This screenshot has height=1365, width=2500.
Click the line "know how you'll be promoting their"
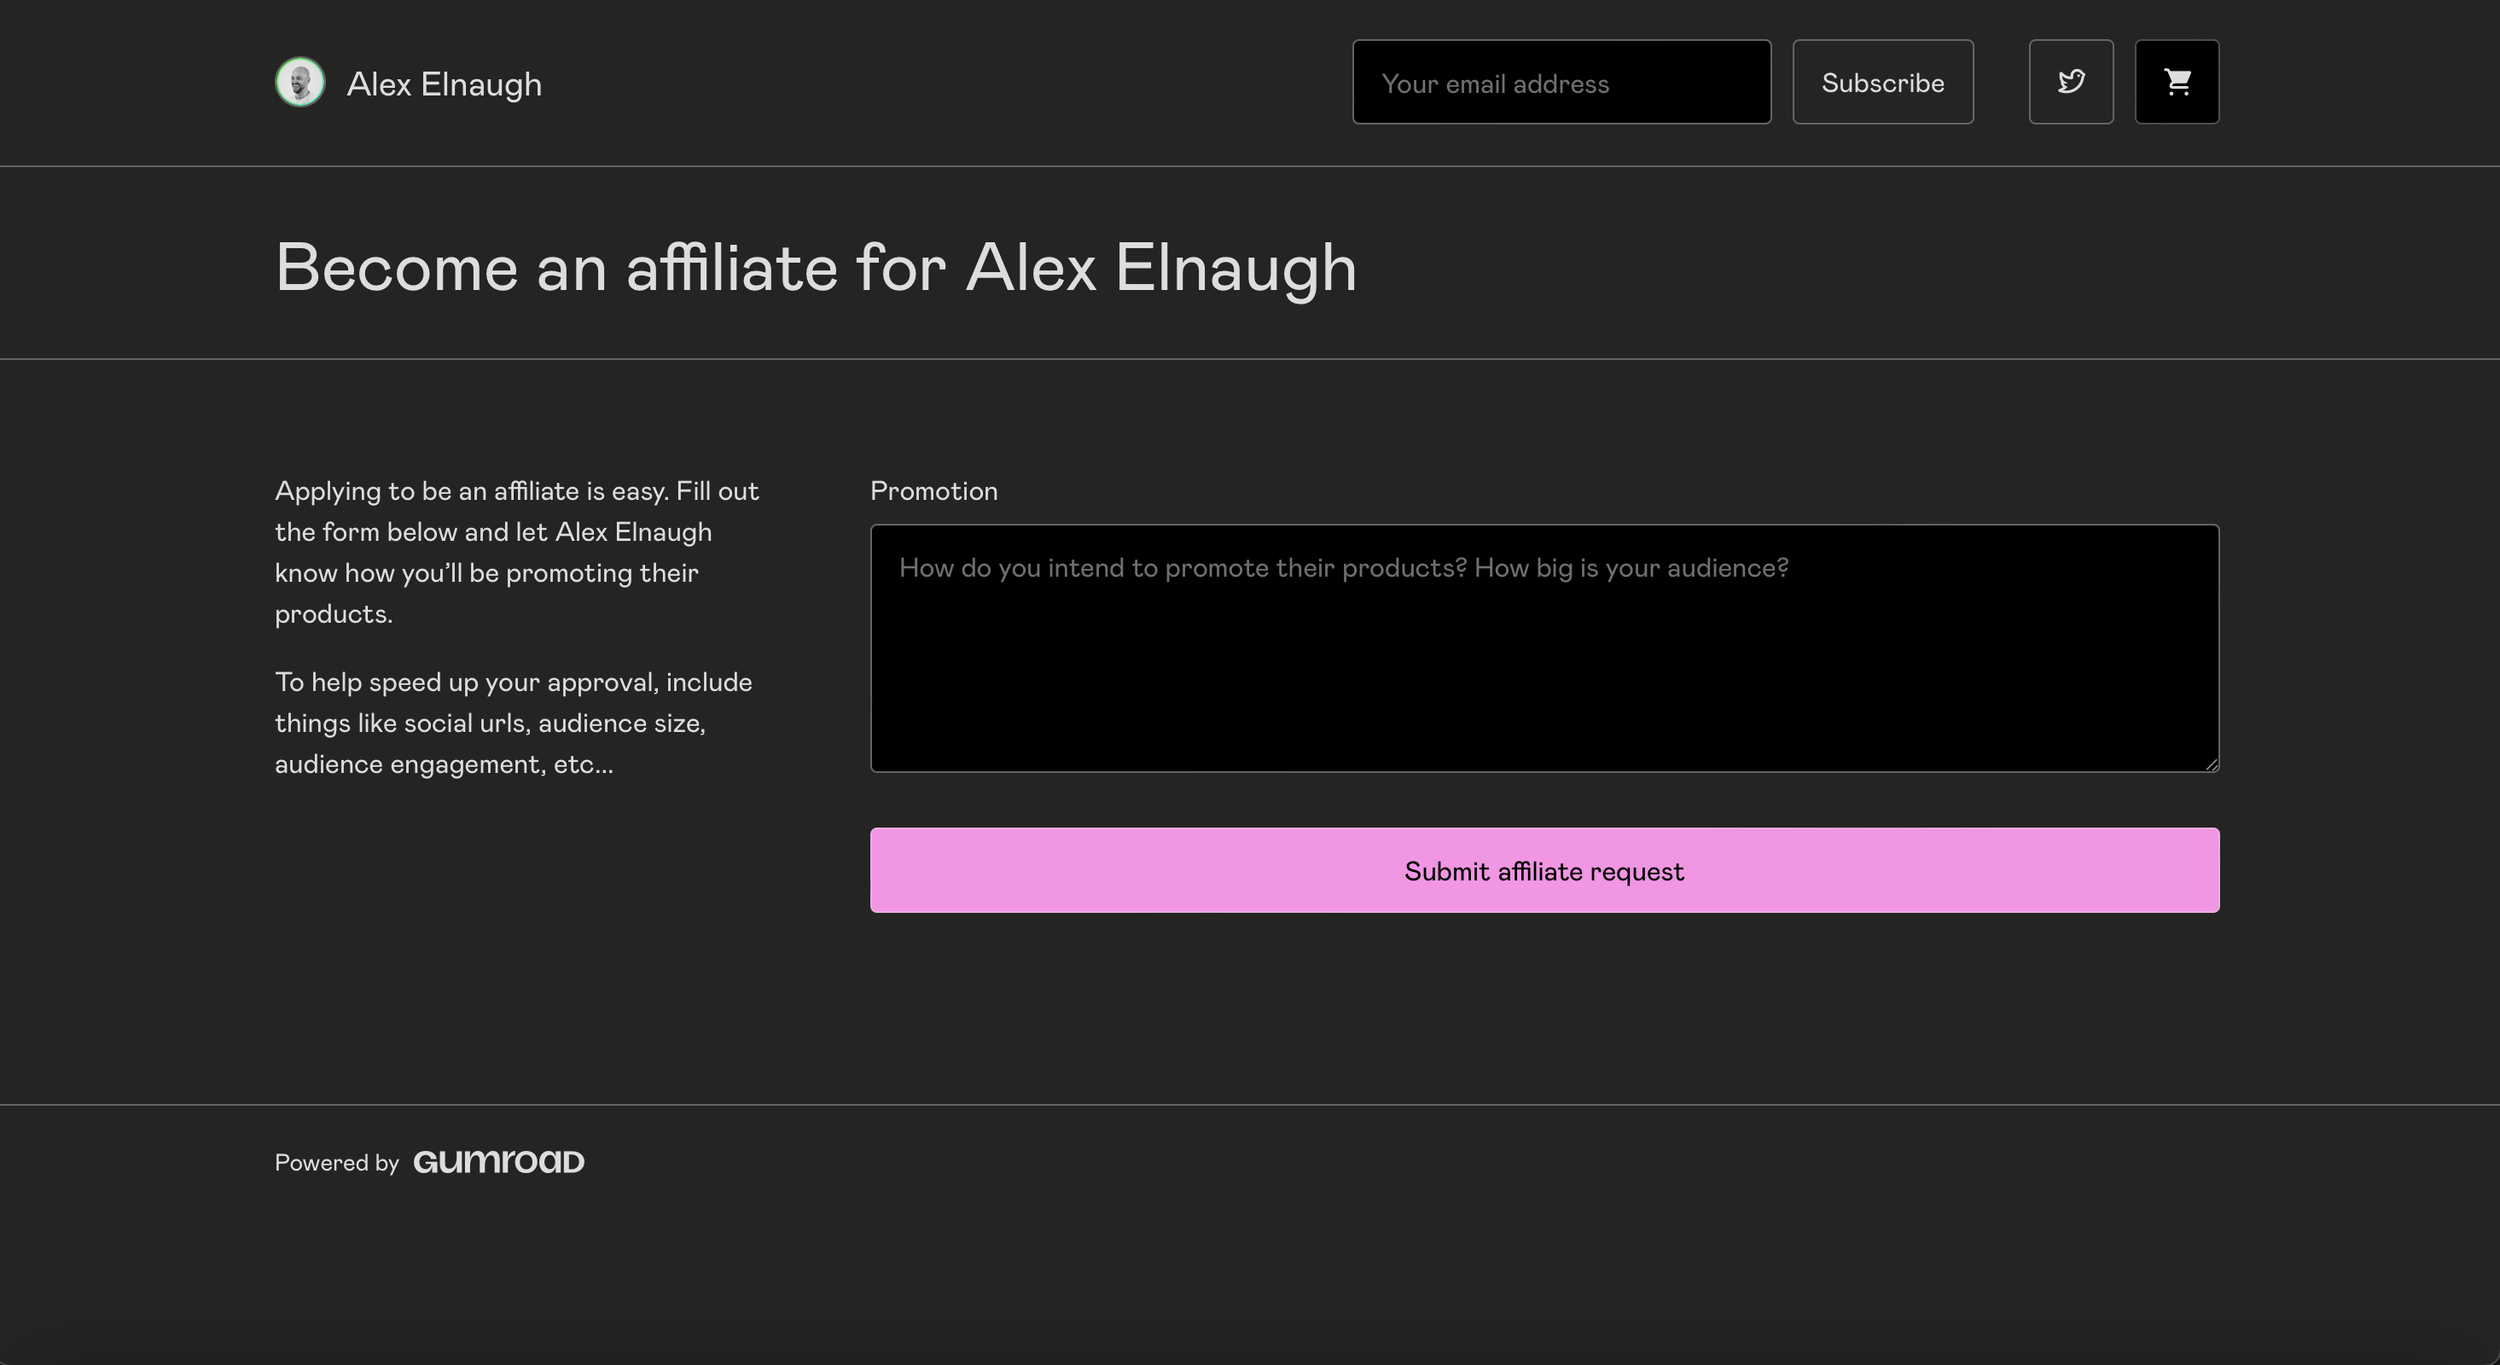pyautogui.click(x=486, y=573)
